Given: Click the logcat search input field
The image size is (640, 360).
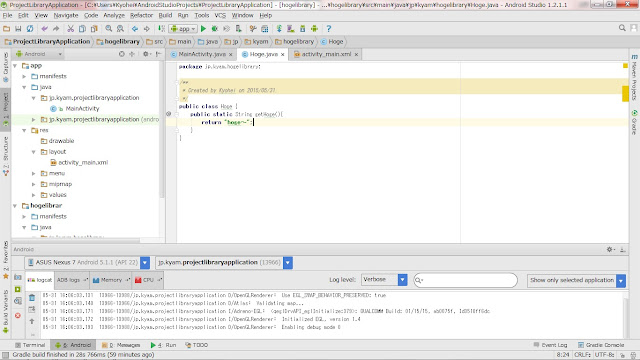Looking at the screenshot, I should [465, 280].
